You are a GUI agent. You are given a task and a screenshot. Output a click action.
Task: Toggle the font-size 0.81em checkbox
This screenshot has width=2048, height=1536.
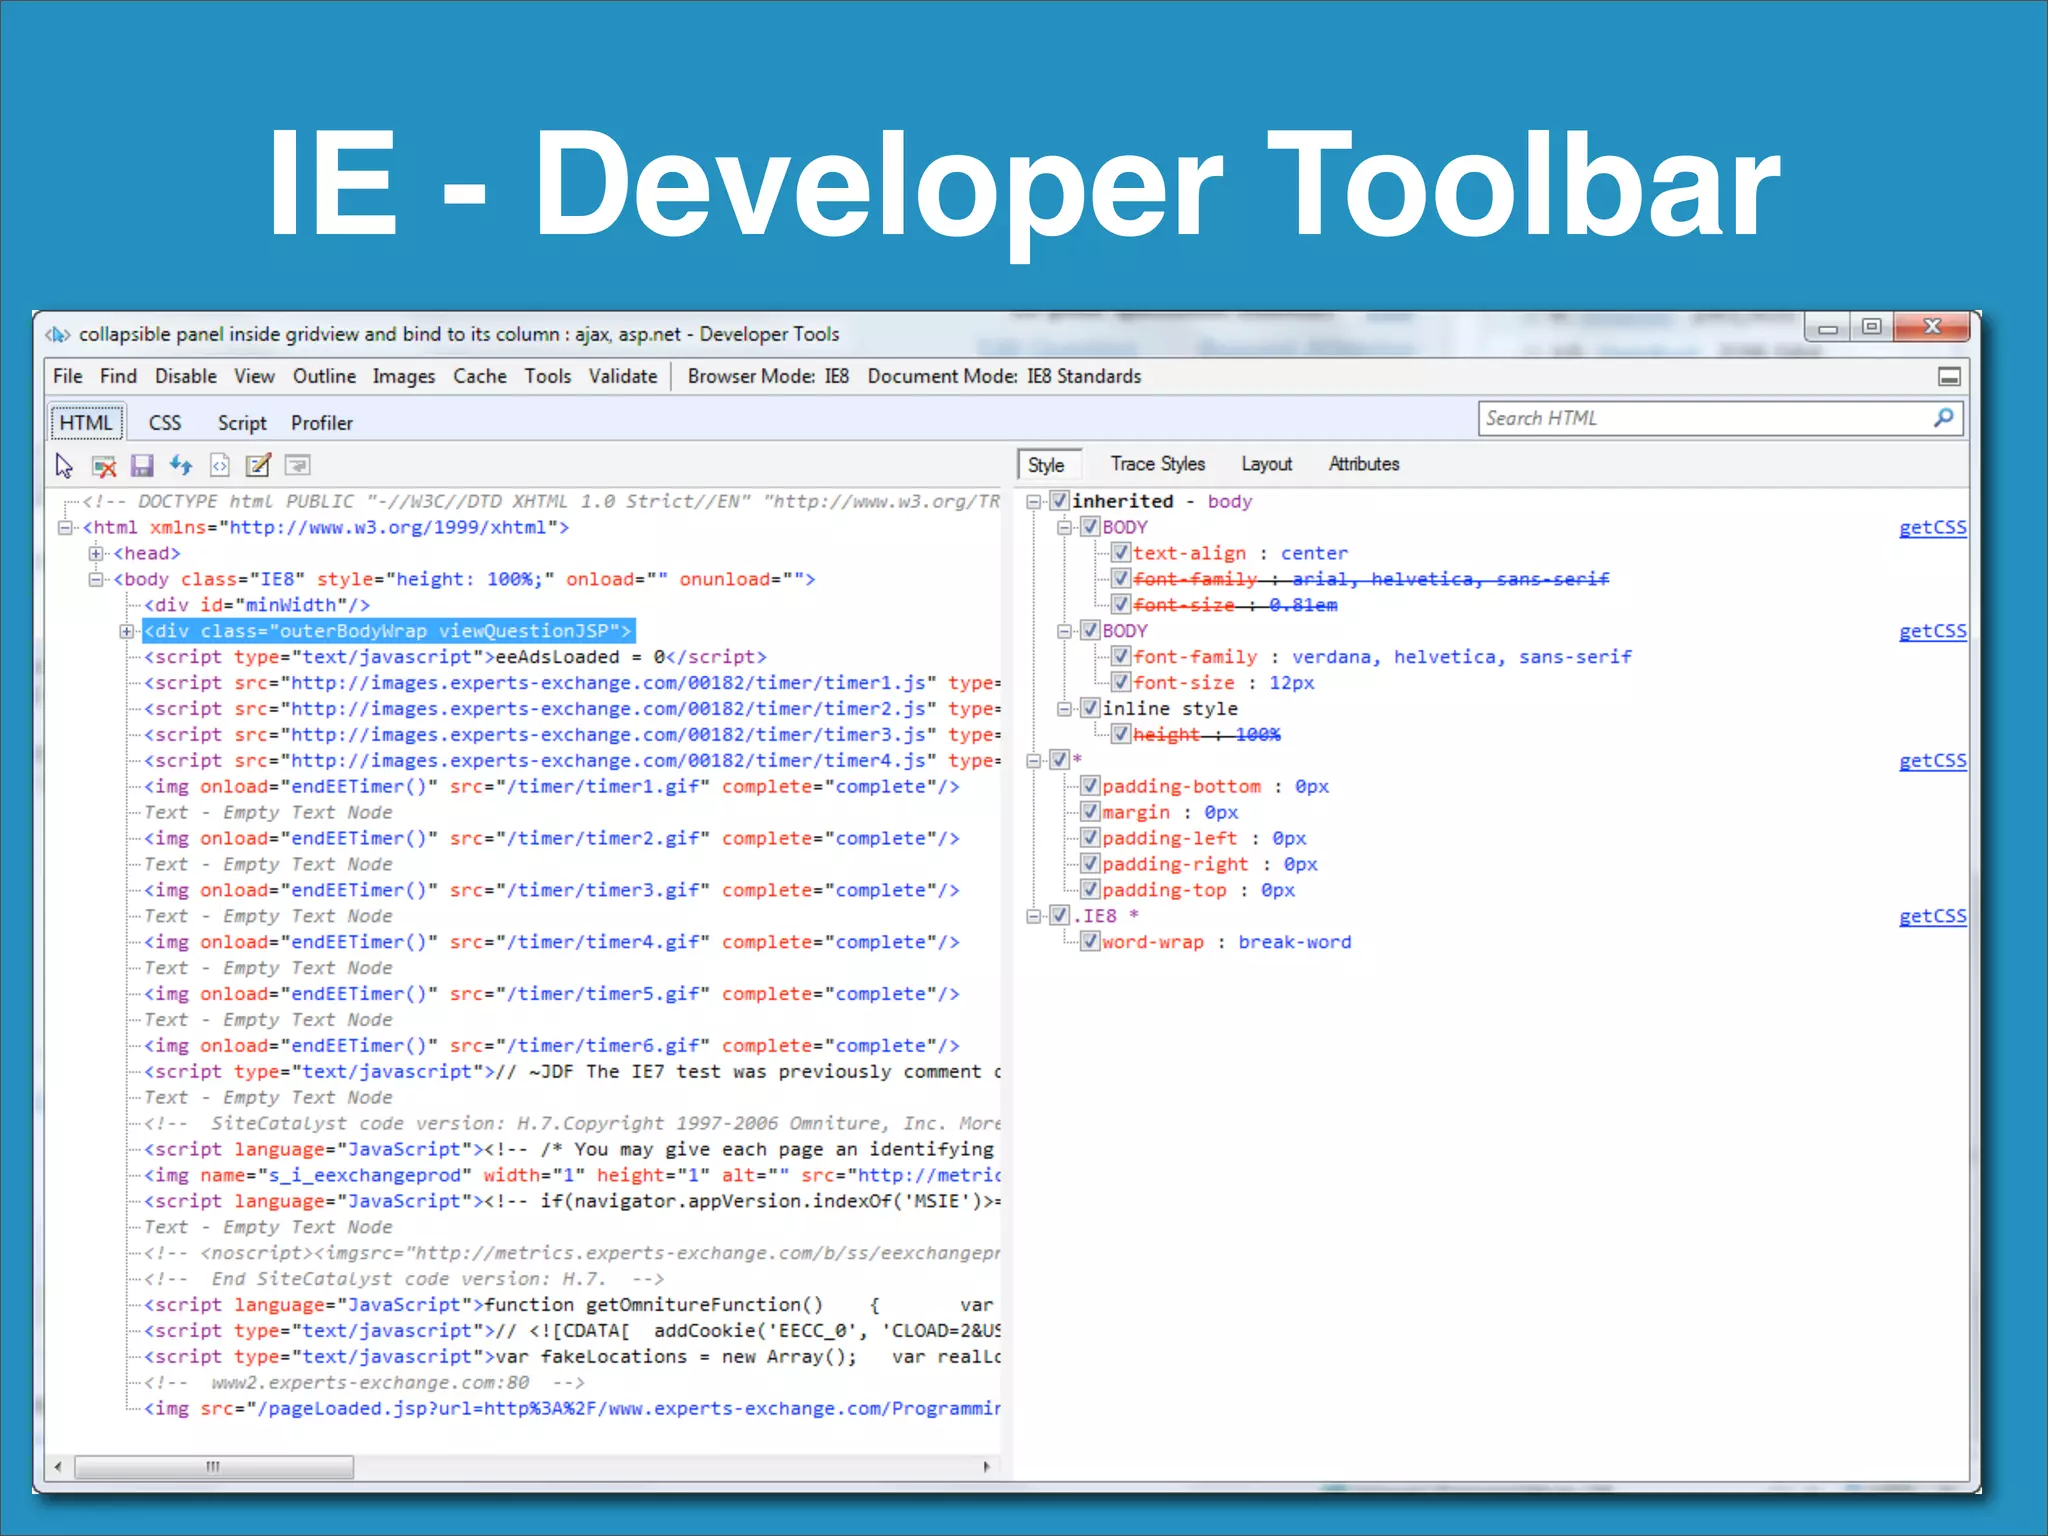[1121, 605]
